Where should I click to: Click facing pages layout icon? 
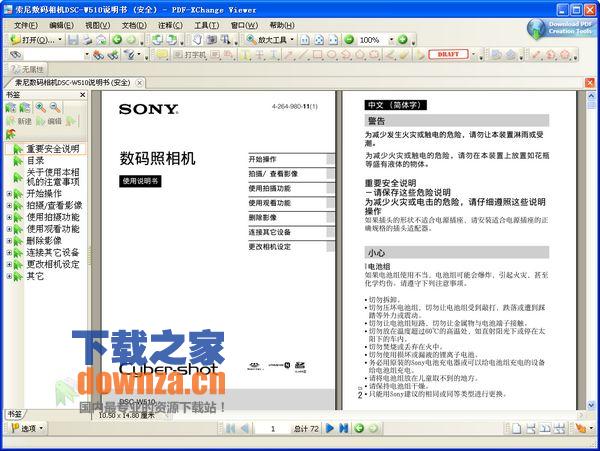point(545,429)
